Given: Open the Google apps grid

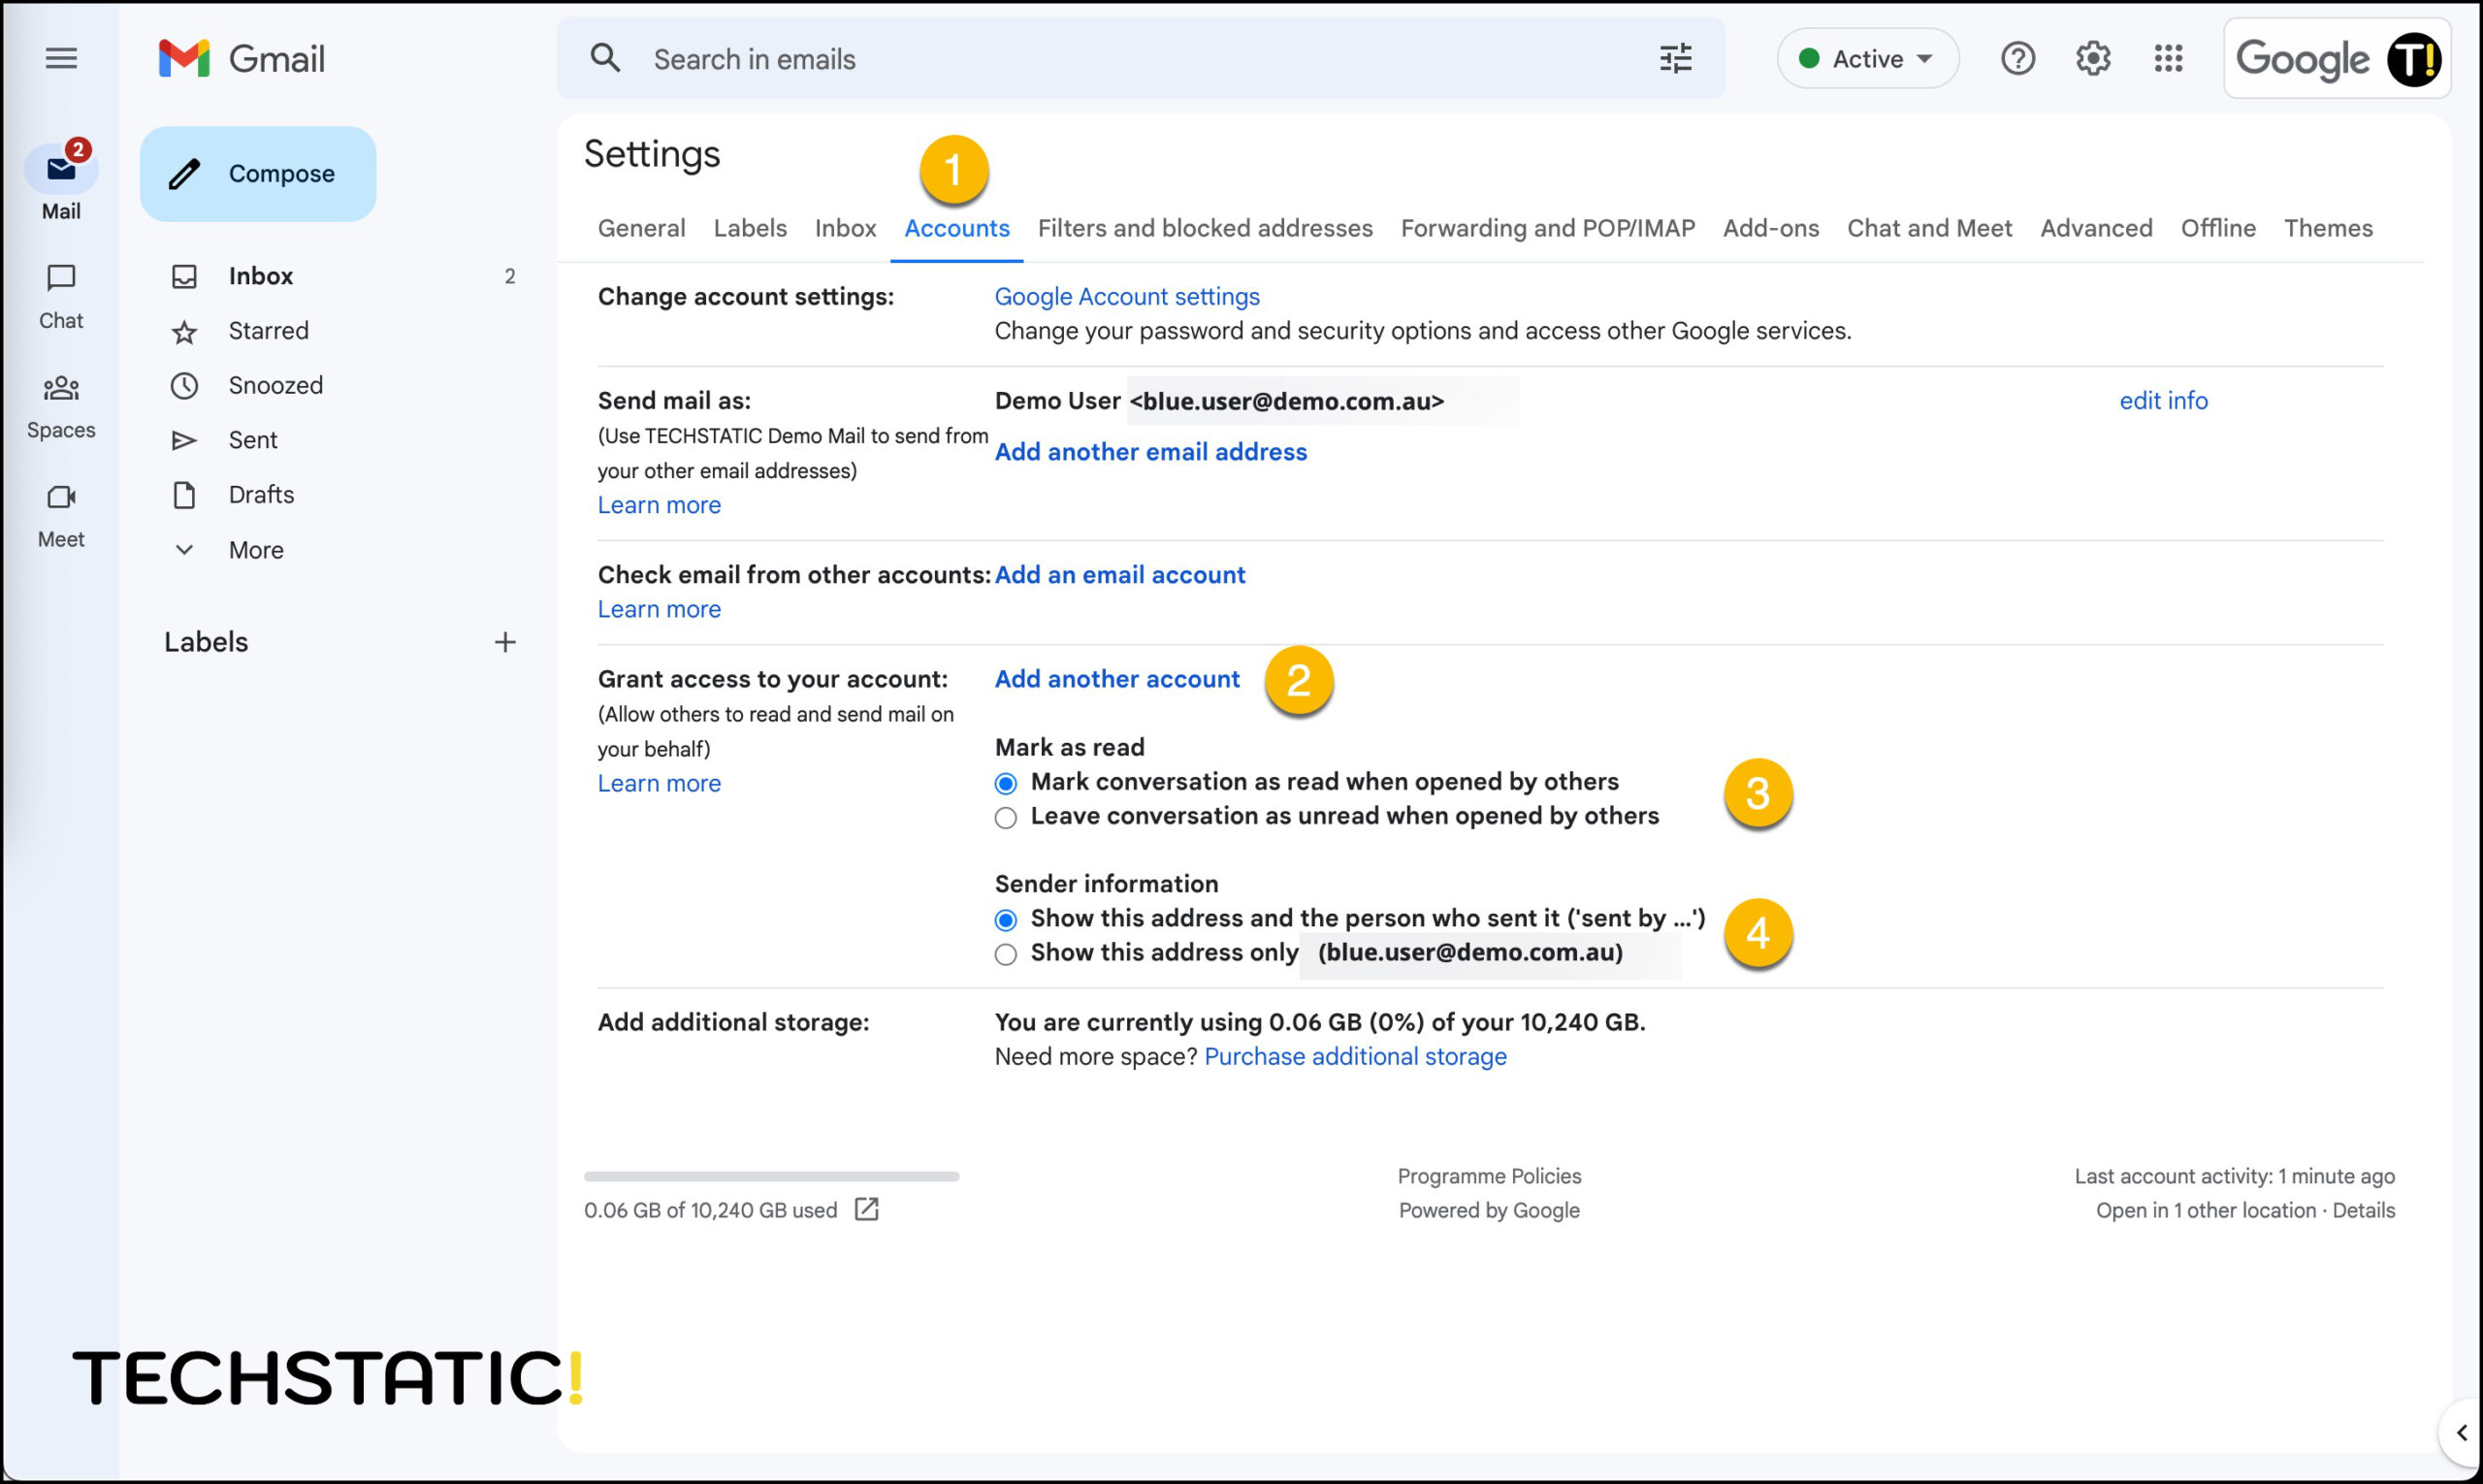Looking at the screenshot, I should pos(2169,58).
